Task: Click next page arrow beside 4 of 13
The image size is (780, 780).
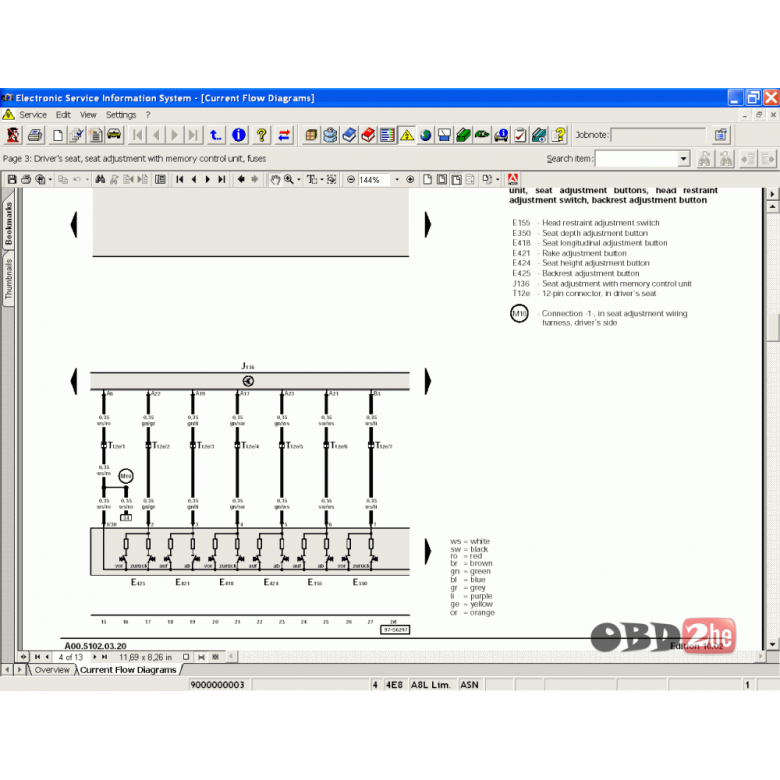Action: pyautogui.click(x=95, y=657)
